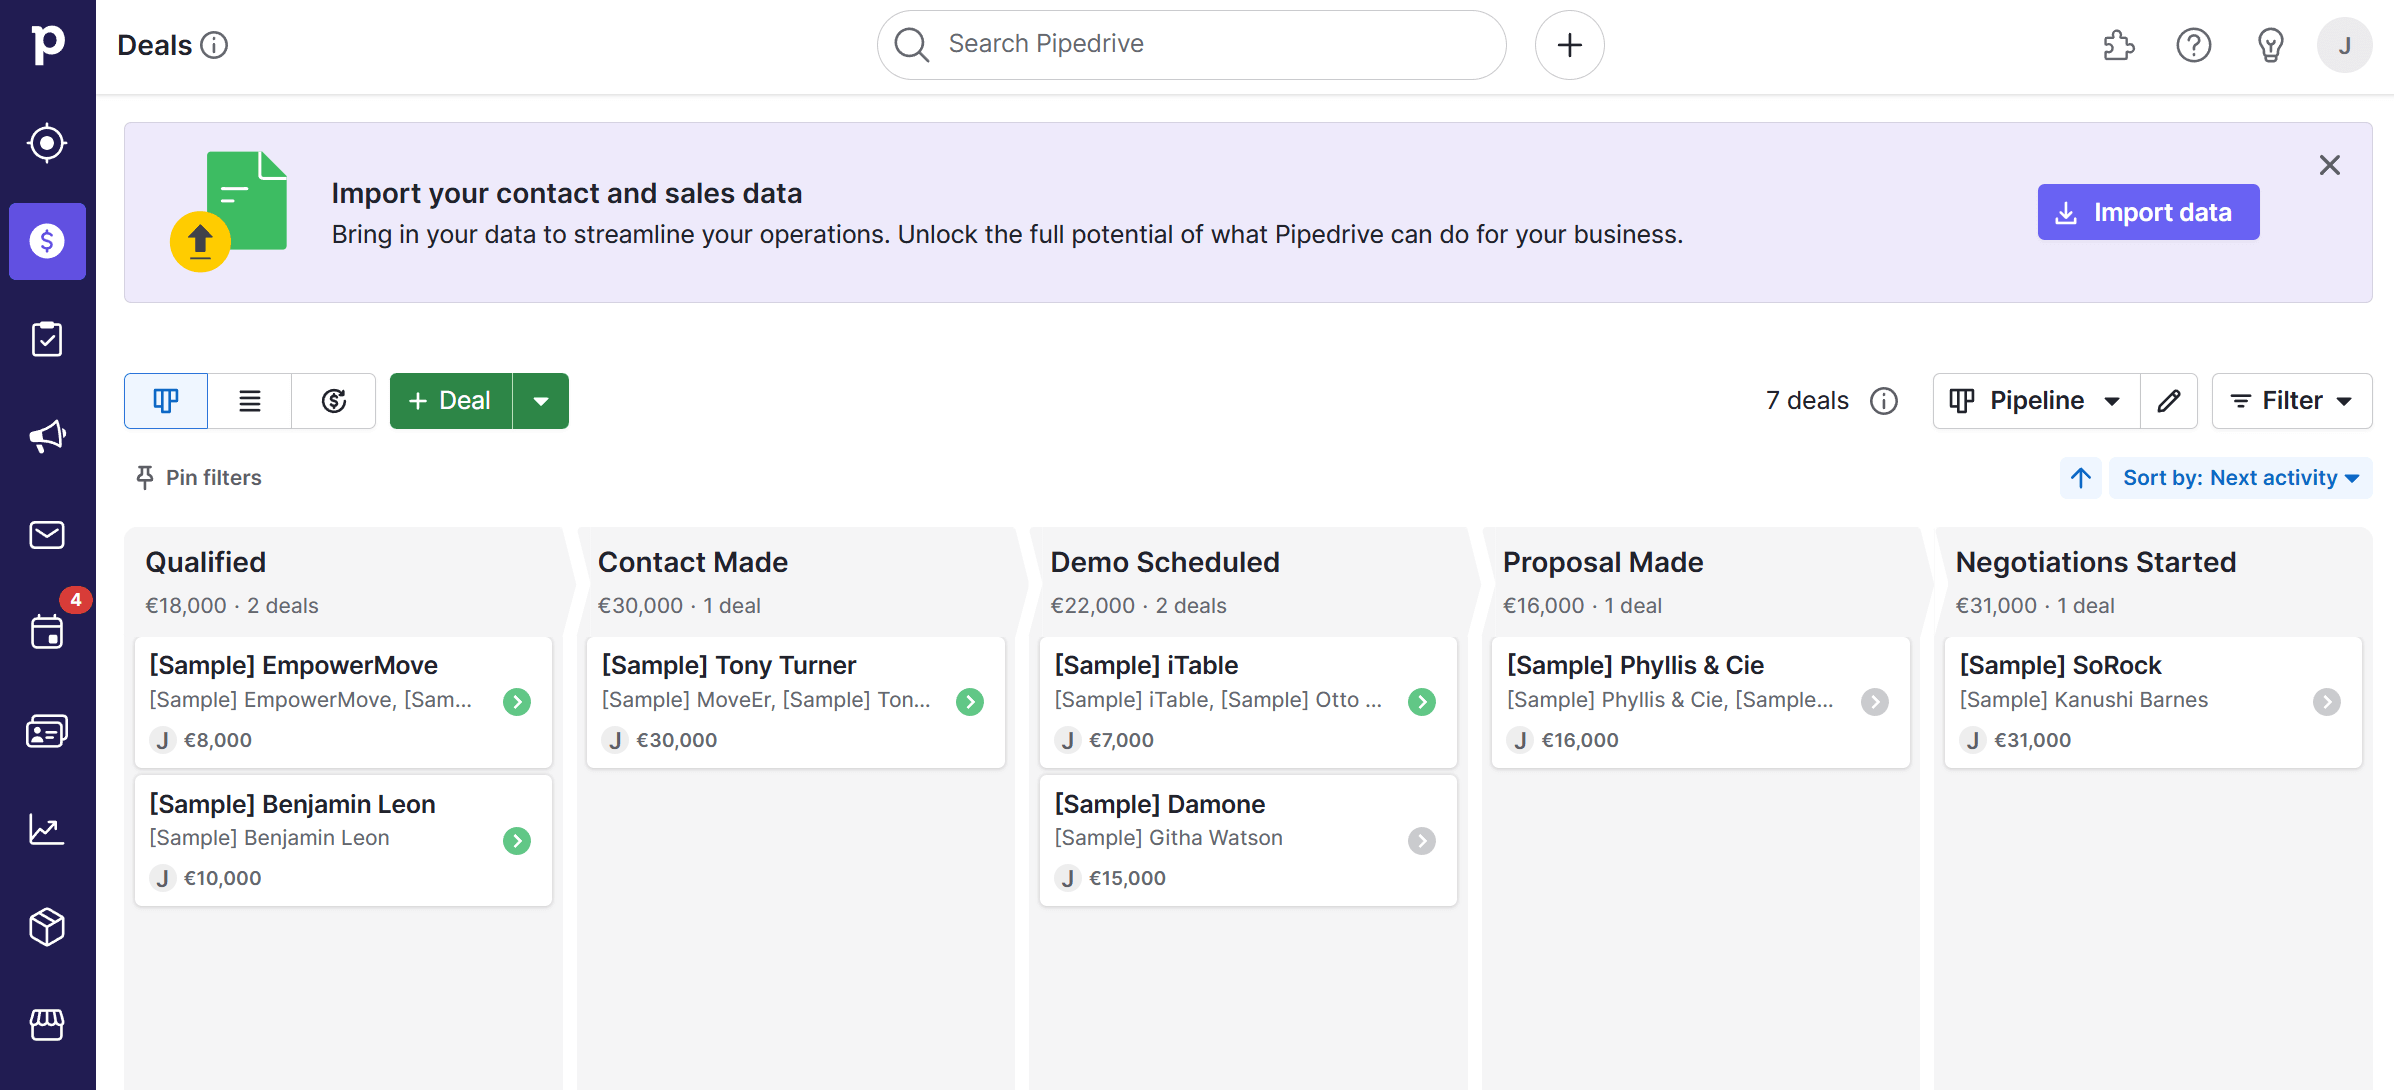Screen dimensions: 2394x1090
Task: Open Insights chart icon in sidebar
Action: click(47, 829)
